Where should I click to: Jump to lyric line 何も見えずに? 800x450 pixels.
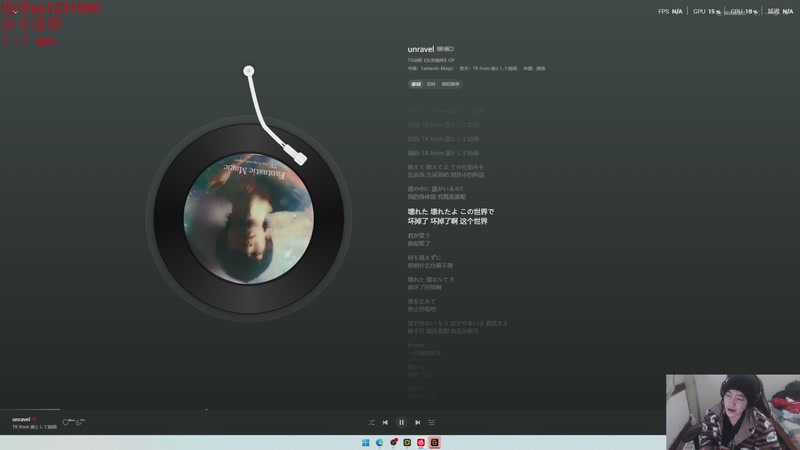[x=424, y=258]
